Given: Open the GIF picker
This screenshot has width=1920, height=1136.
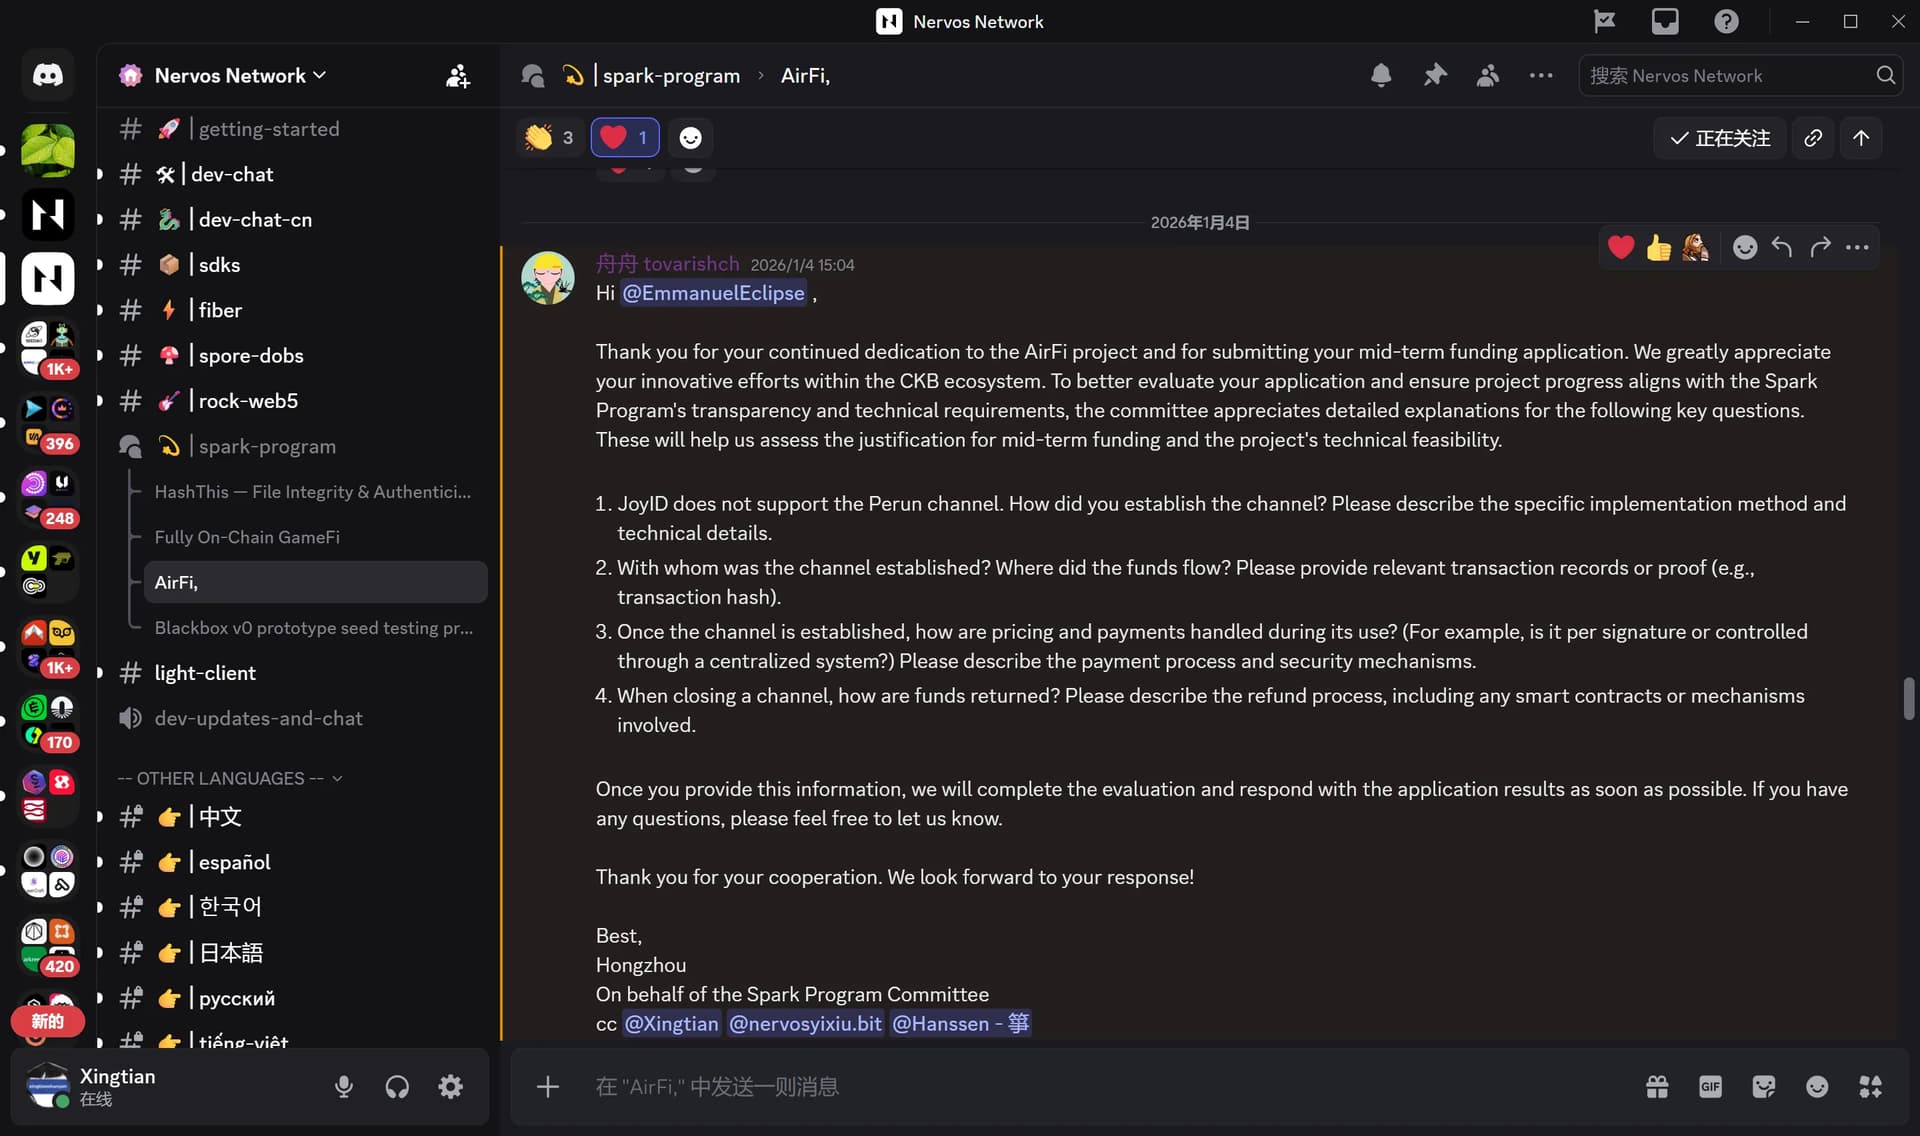Looking at the screenshot, I should [x=1710, y=1087].
